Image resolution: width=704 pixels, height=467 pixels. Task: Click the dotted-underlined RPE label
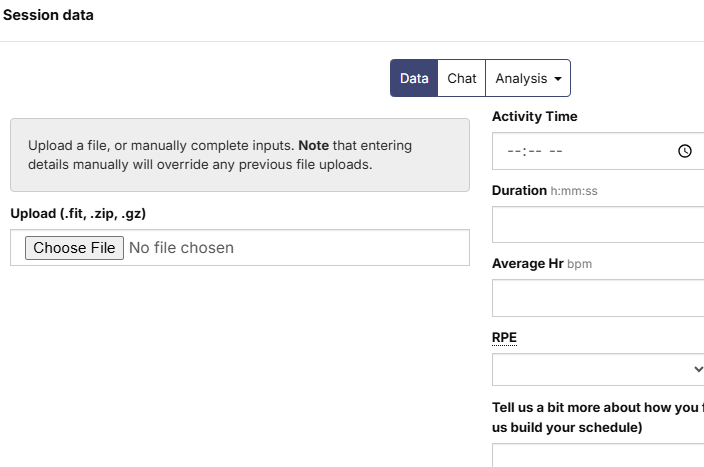[x=504, y=338]
